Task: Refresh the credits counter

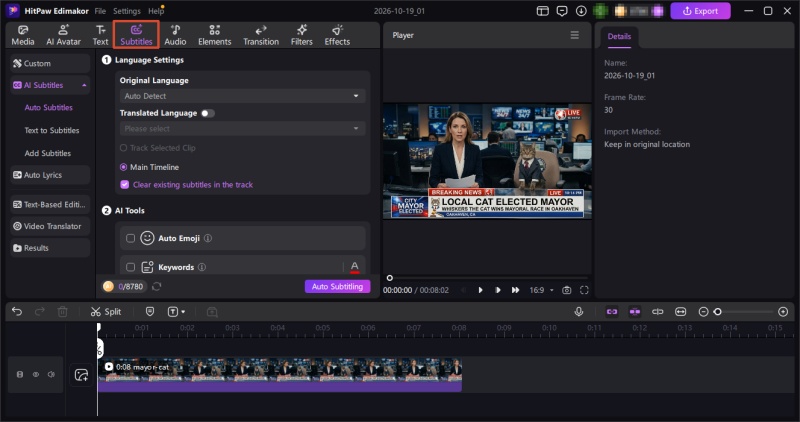Action: click(x=157, y=286)
